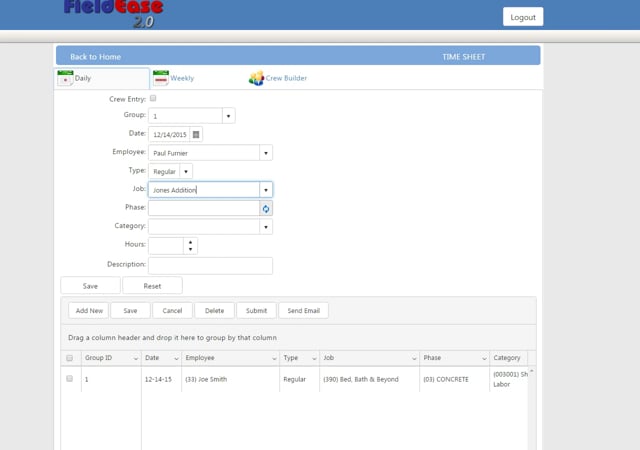Viewport: 640px width, 450px height.
Task: Click the form Save button above the grid
Action: (90, 286)
